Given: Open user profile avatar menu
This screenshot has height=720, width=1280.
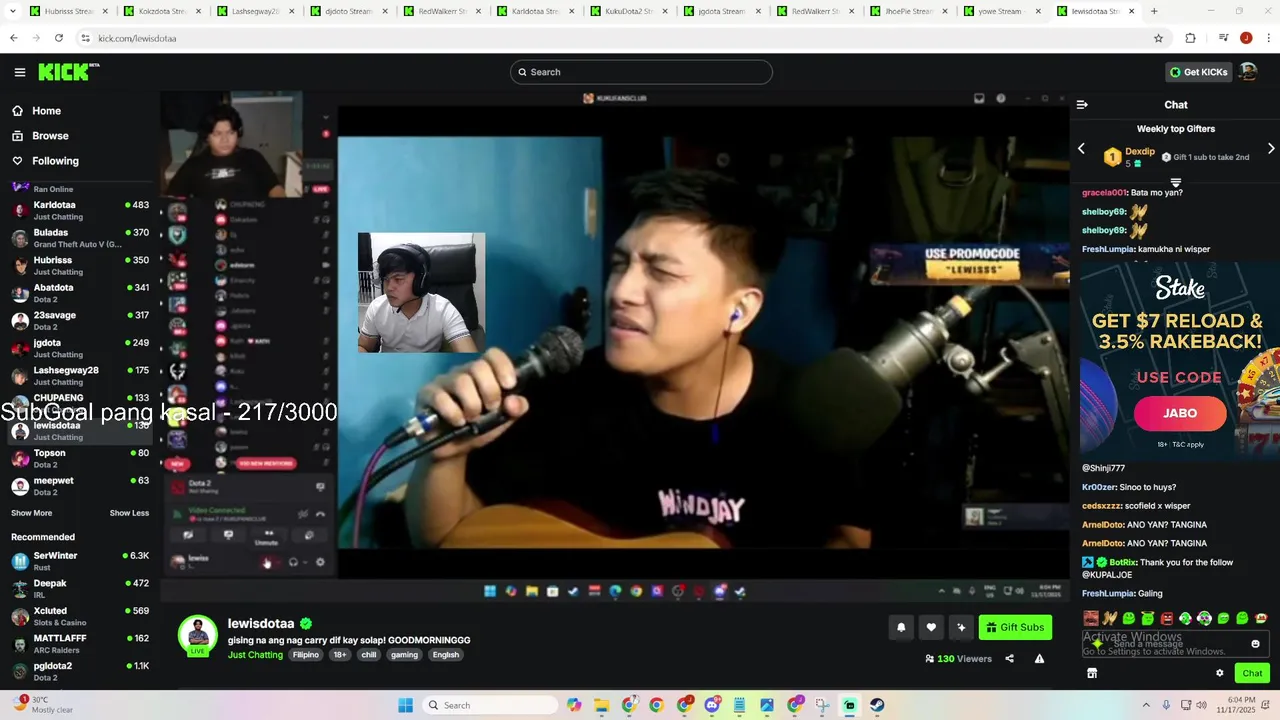Looking at the screenshot, I should [1248, 72].
